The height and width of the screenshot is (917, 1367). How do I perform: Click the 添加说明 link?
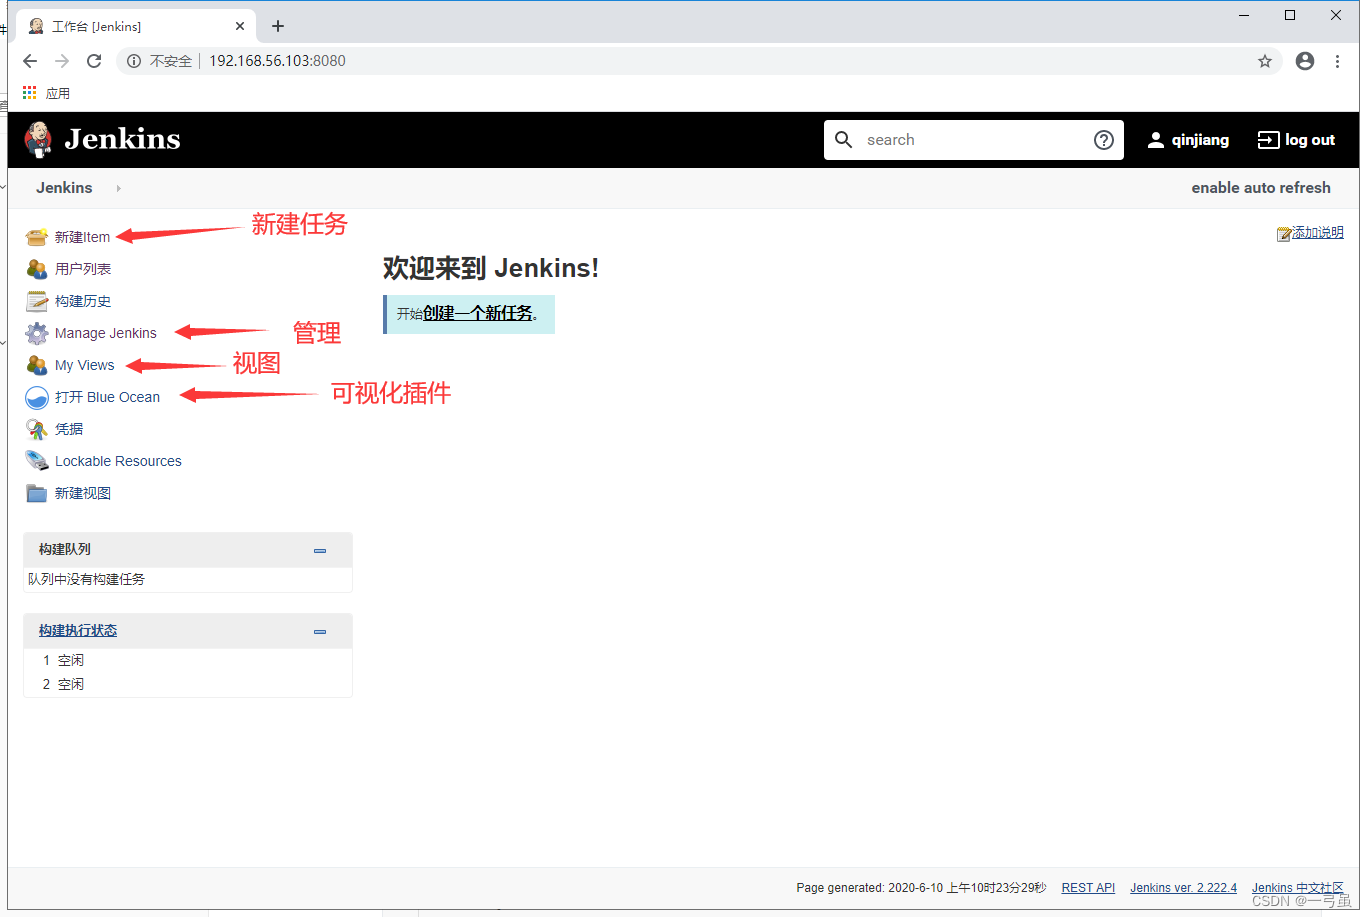point(1318,232)
